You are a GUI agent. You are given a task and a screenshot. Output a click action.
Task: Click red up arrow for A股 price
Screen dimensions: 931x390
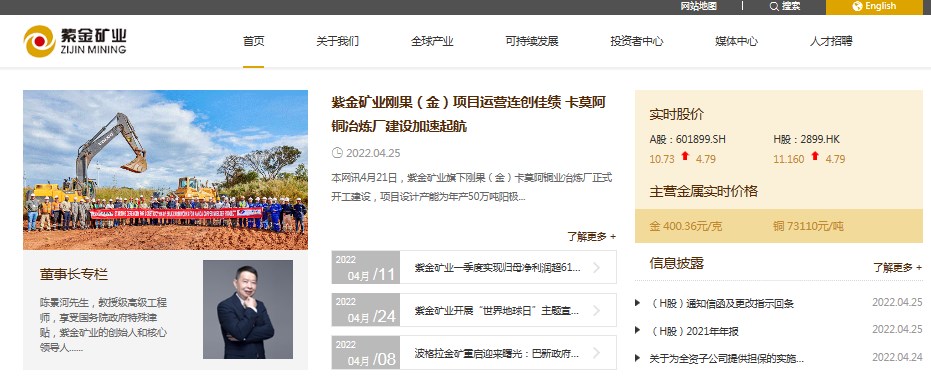pyautogui.click(x=685, y=156)
